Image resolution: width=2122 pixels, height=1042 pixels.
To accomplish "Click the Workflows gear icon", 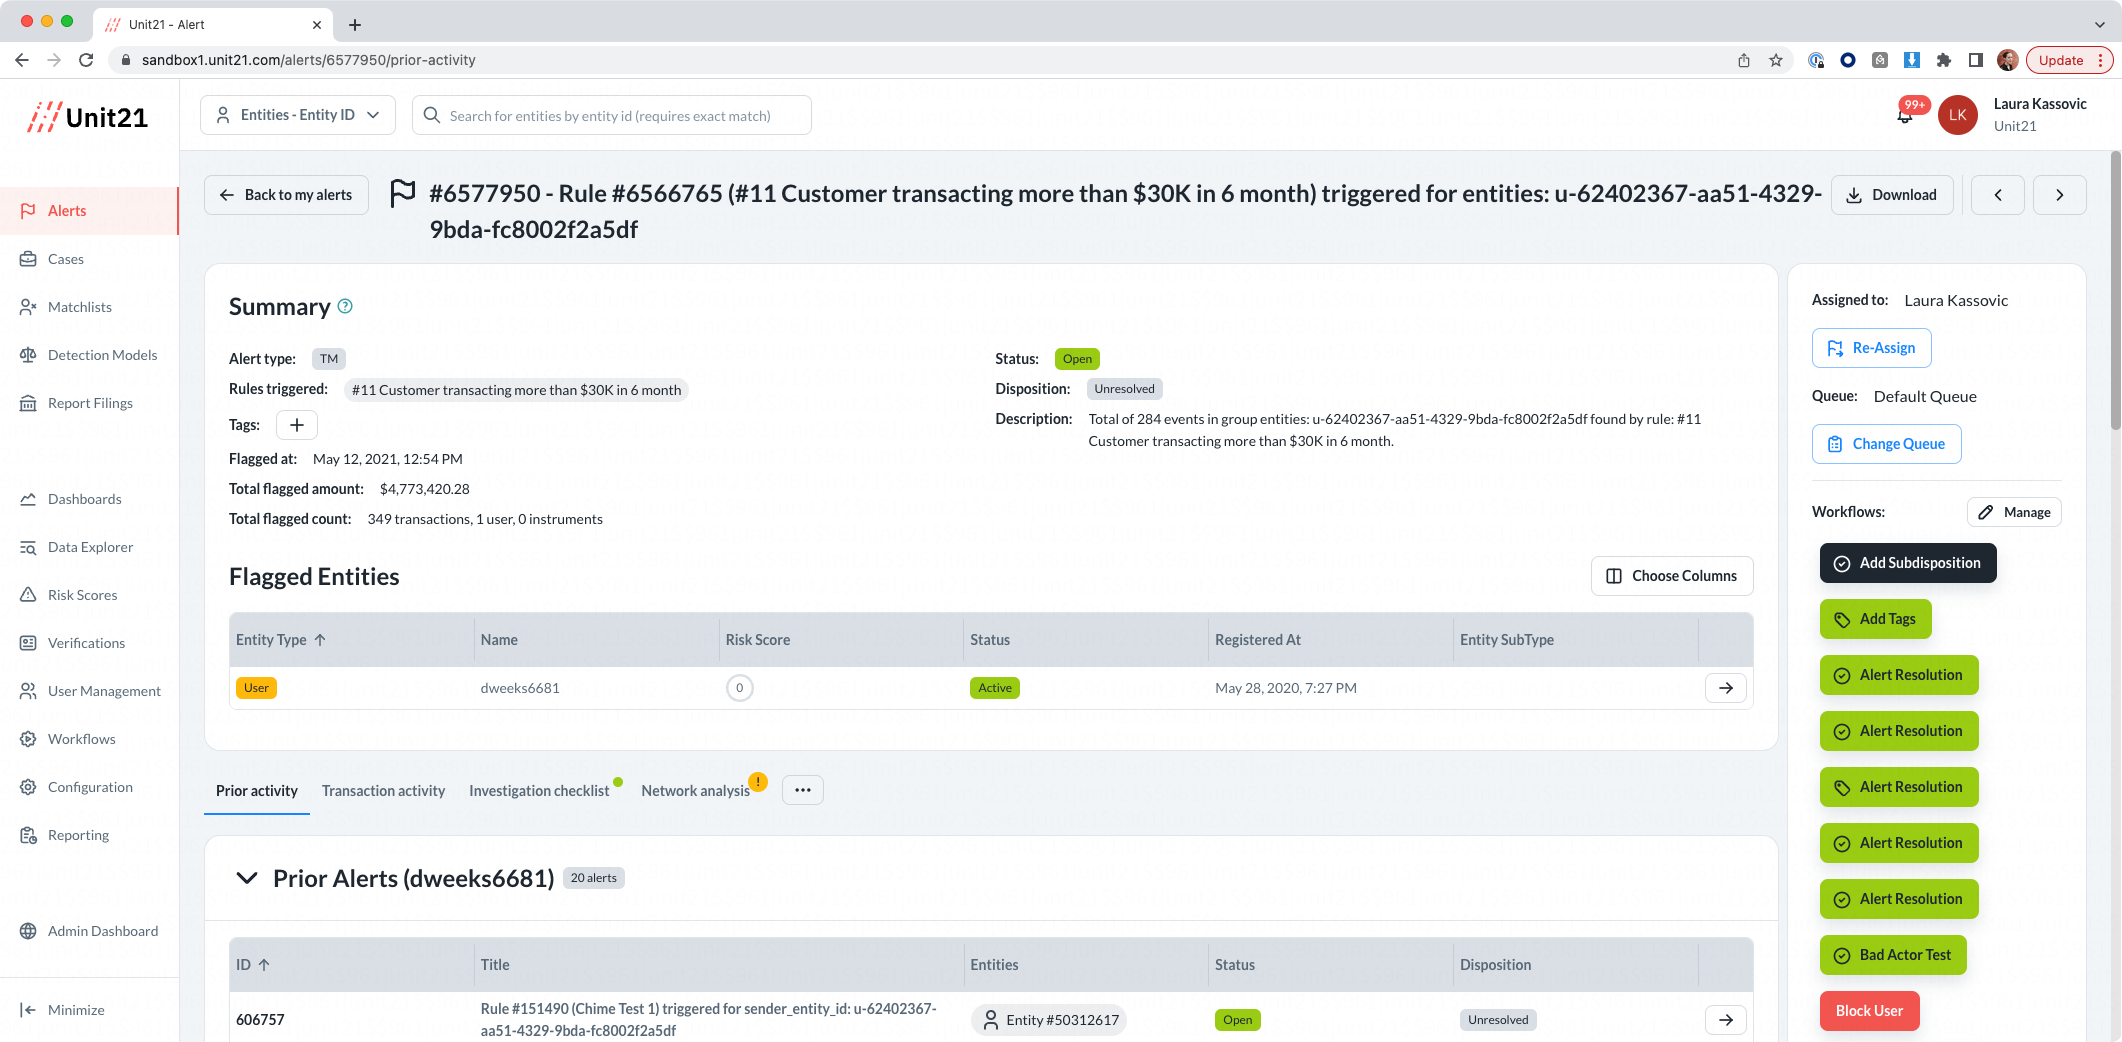I will 28,739.
